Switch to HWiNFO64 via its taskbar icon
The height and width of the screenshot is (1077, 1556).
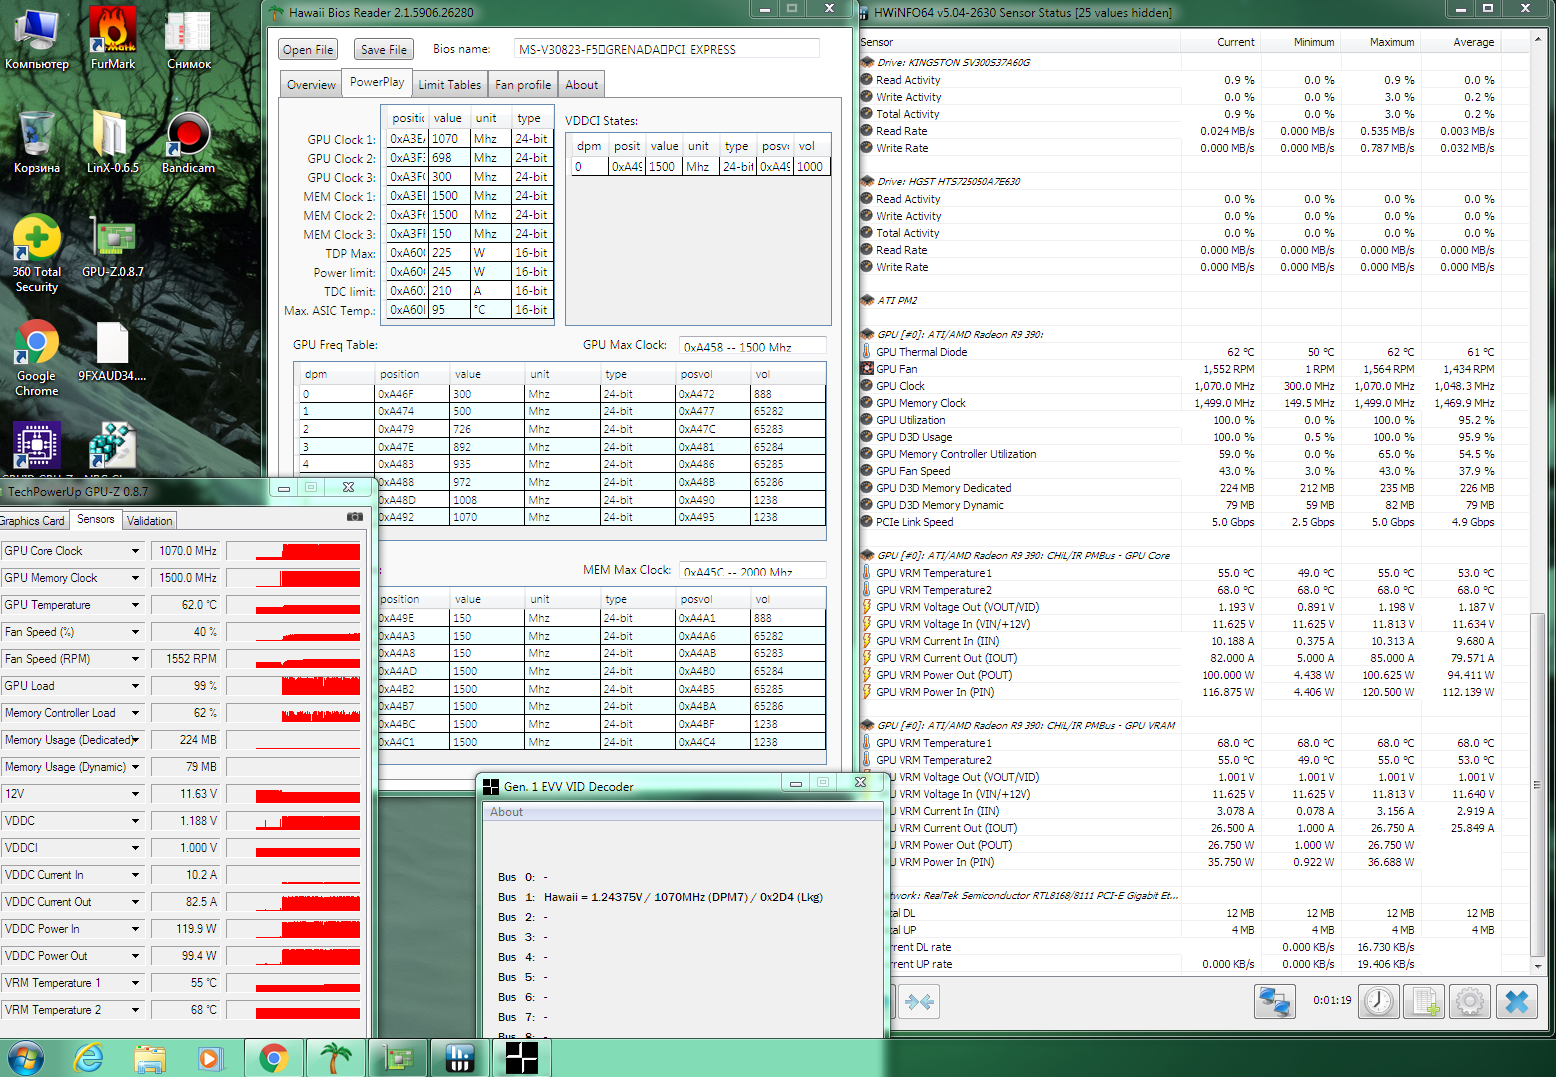click(460, 1058)
